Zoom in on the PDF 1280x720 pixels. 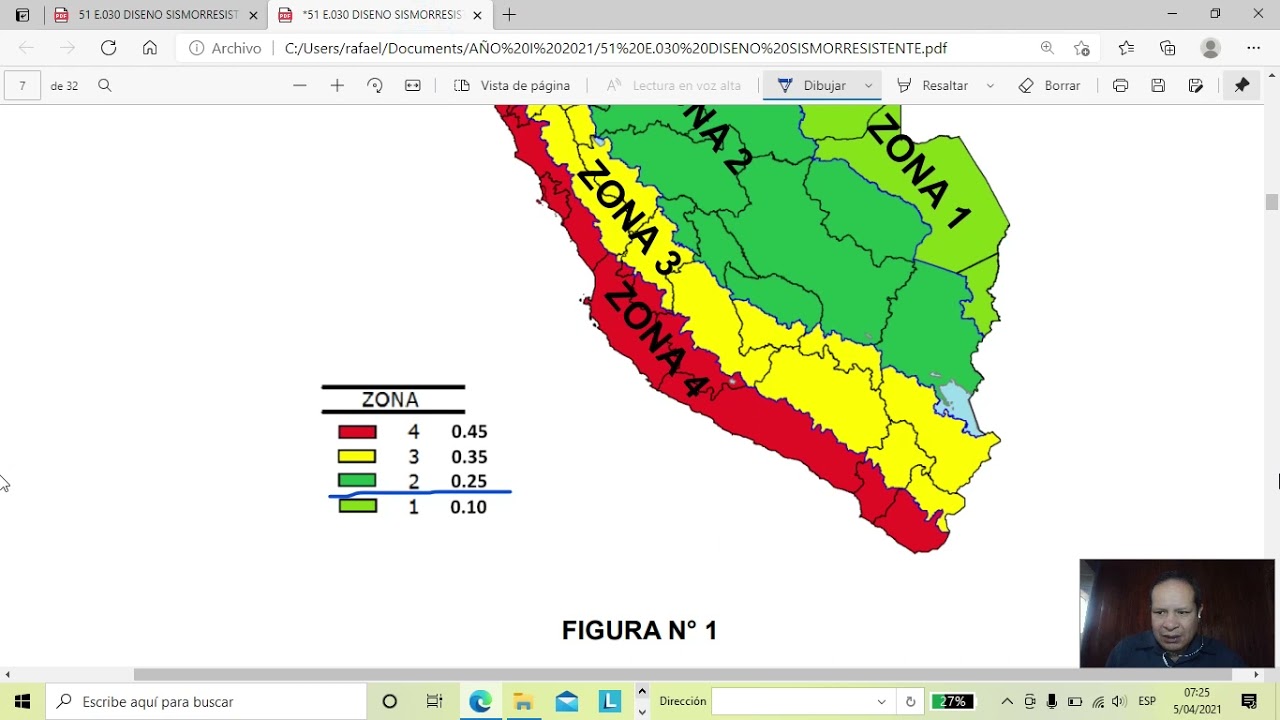click(337, 86)
